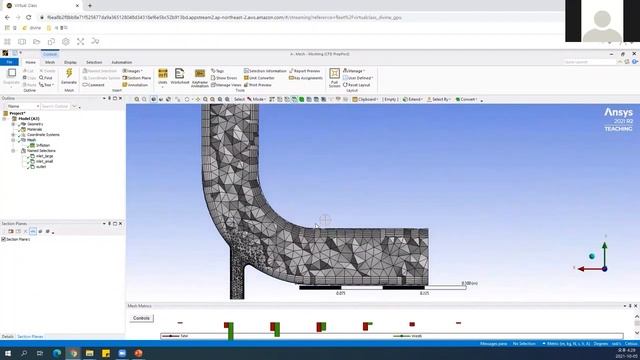Switch to the Automation ribbon tab

point(122,62)
